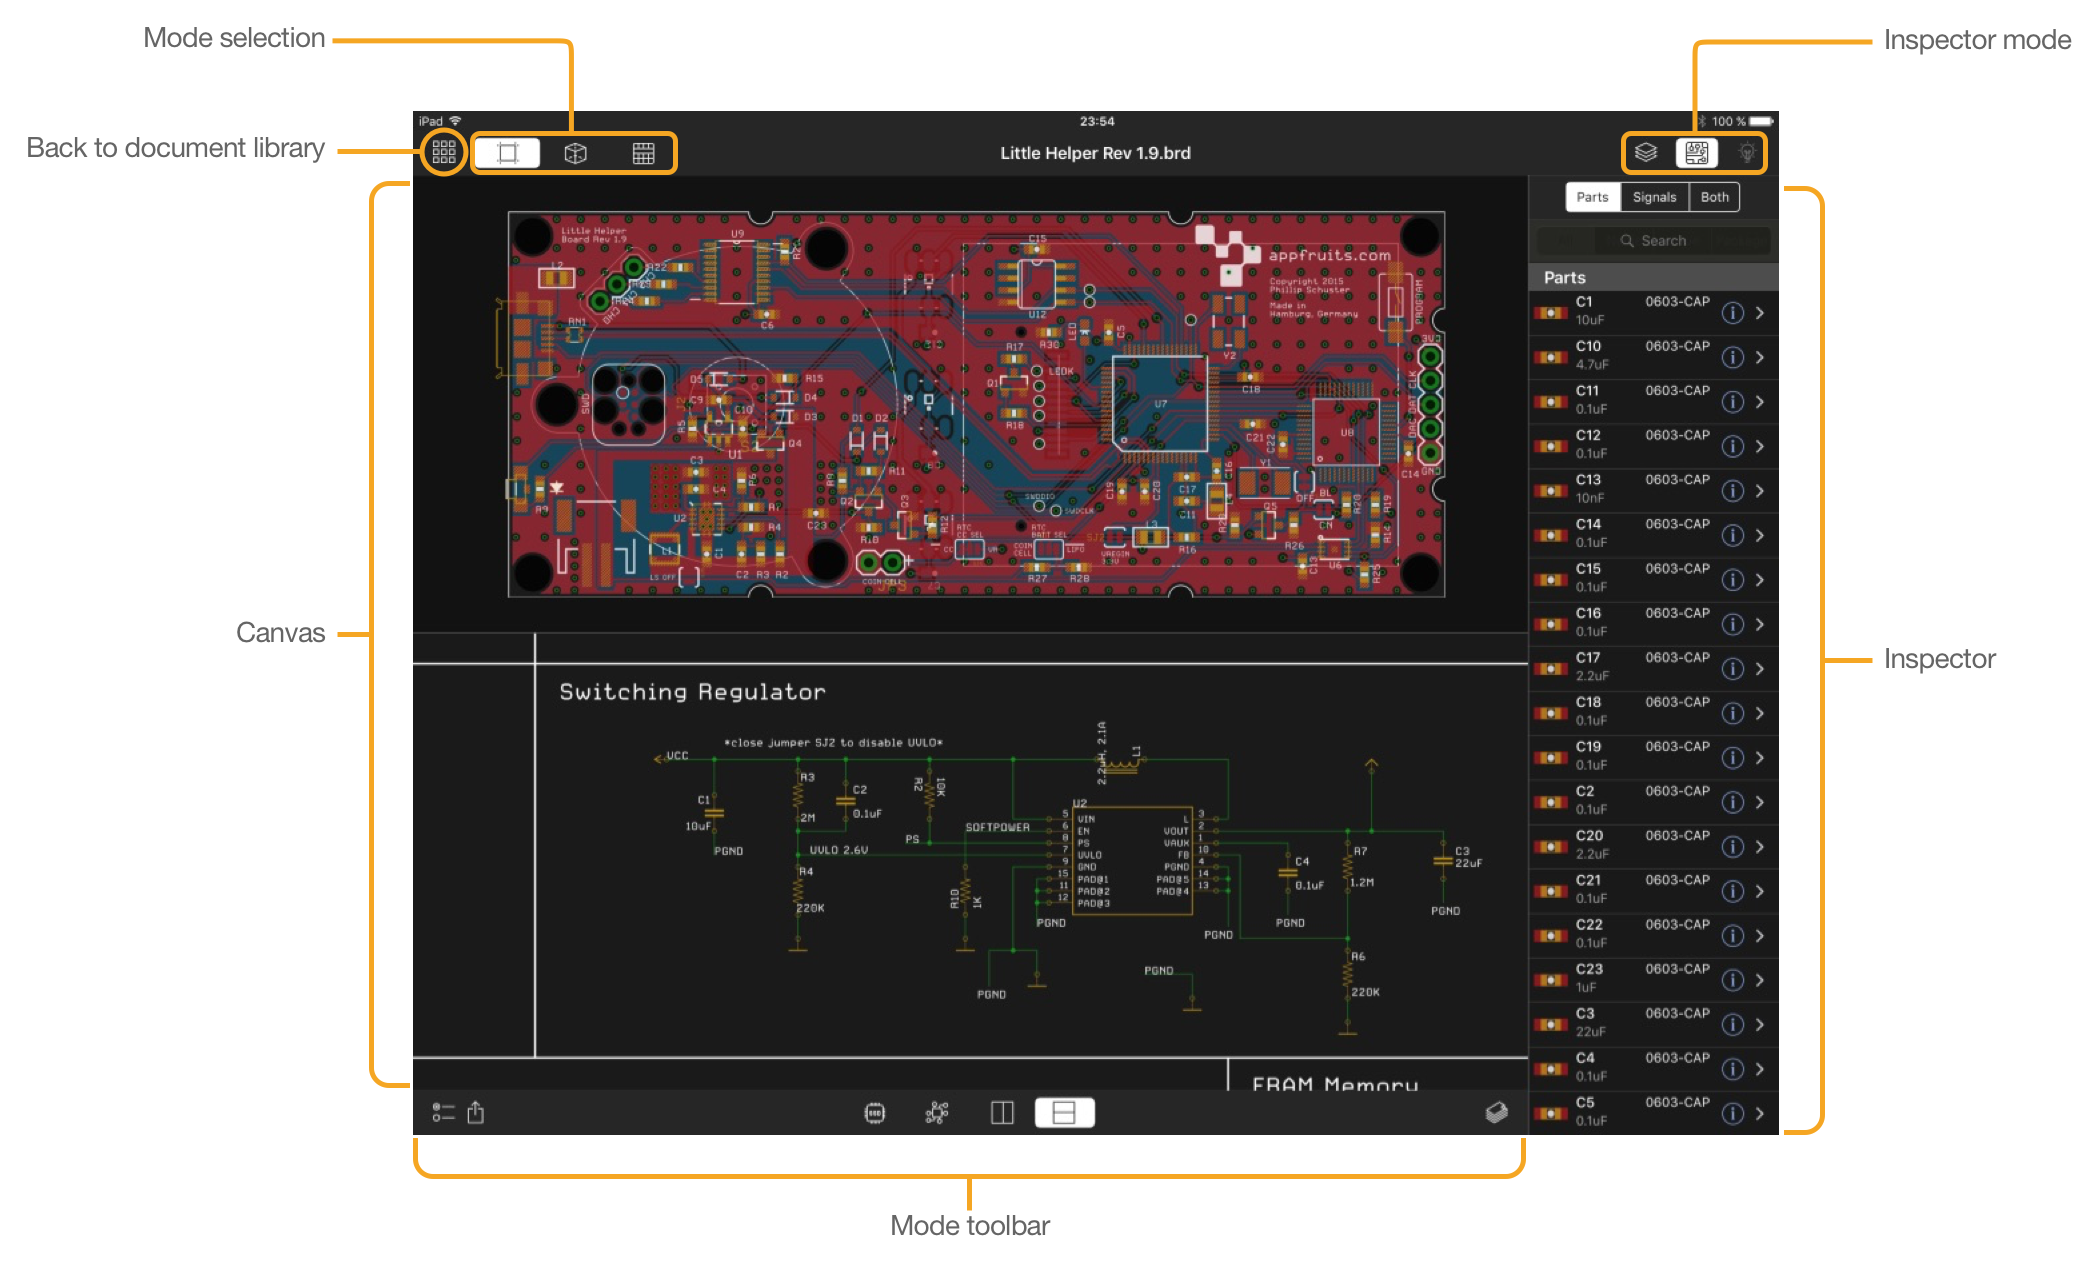Switch to side-by-side split layout
Screen dimensions: 2093x1268
(x=1001, y=1113)
